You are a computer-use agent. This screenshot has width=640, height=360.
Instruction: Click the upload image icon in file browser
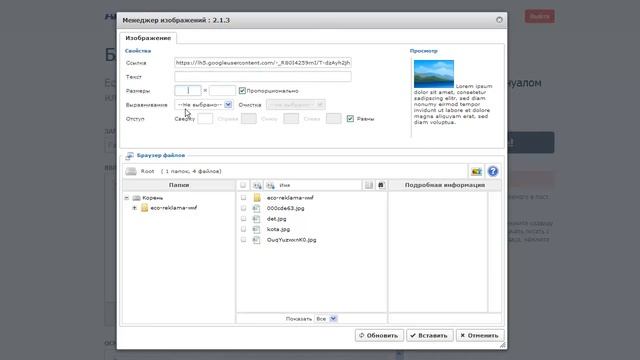[476, 171]
